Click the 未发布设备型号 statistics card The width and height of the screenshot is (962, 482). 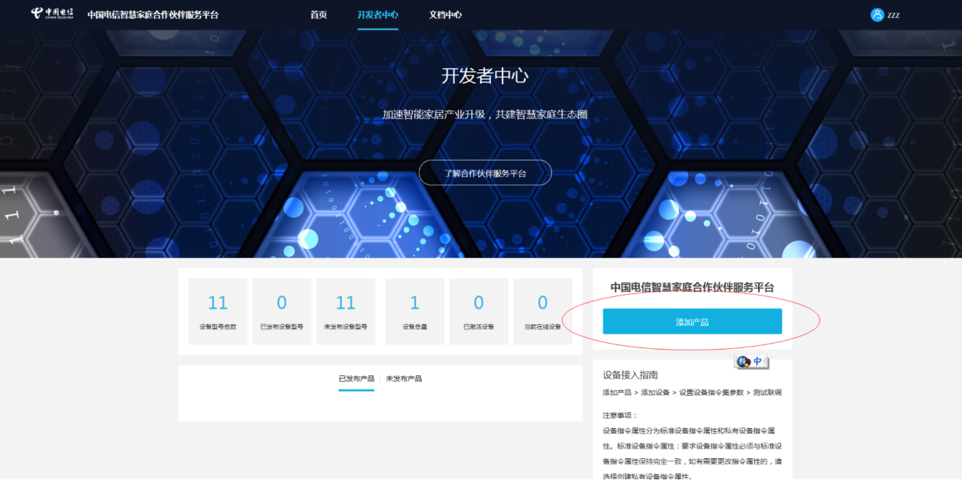[346, 311]
